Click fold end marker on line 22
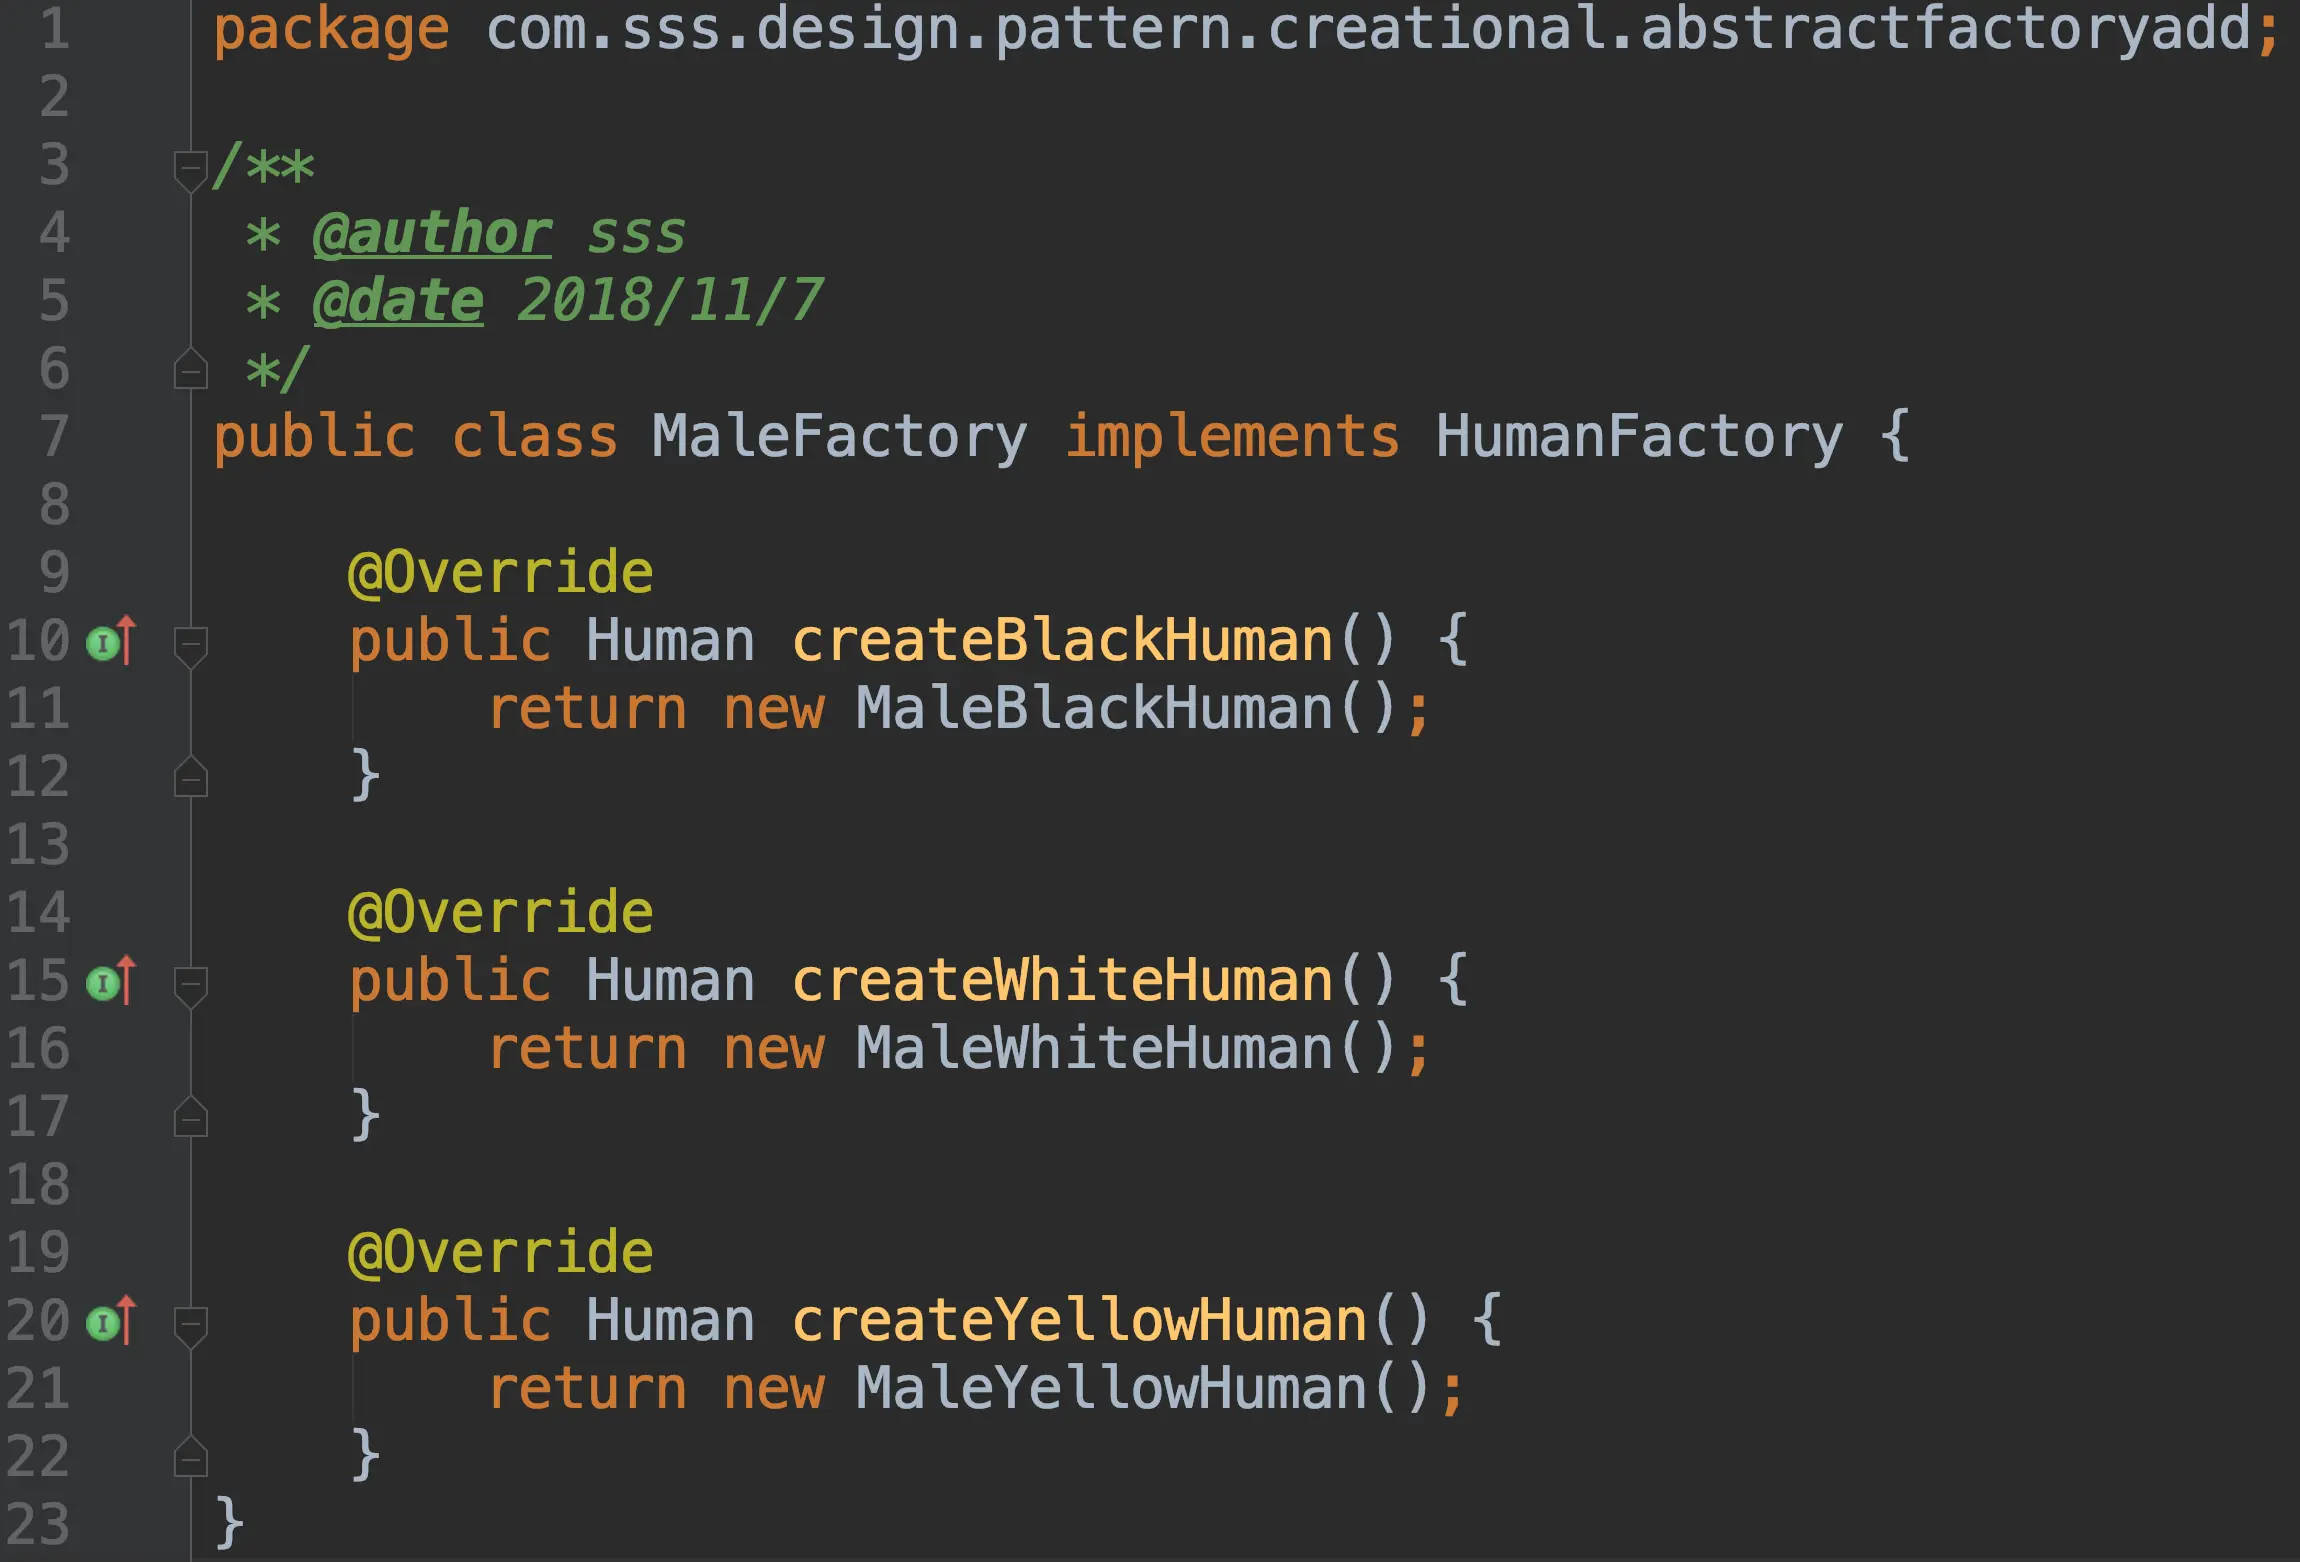Image resolution: width=2300 pixels, height=1562 pixels. tap(190, 1458)
